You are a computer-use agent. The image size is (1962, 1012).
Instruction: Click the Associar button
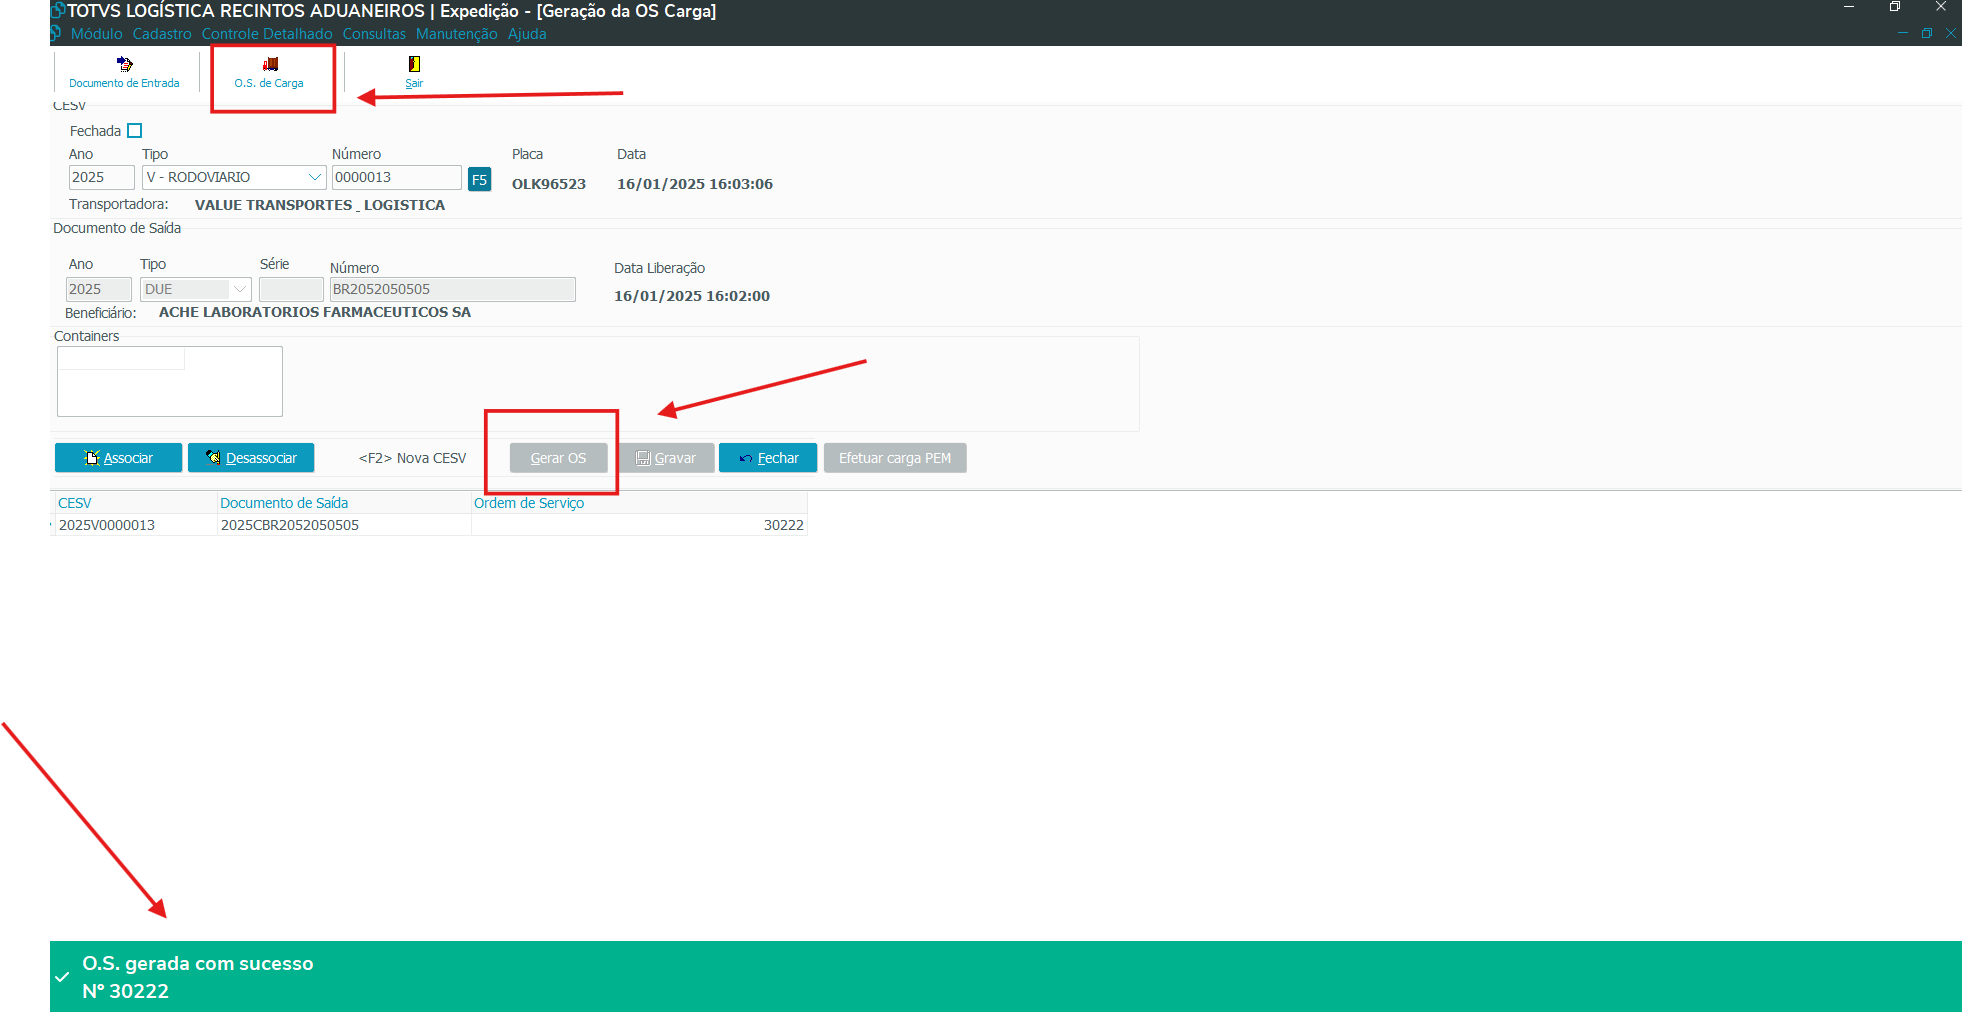(x=118, y=458)
